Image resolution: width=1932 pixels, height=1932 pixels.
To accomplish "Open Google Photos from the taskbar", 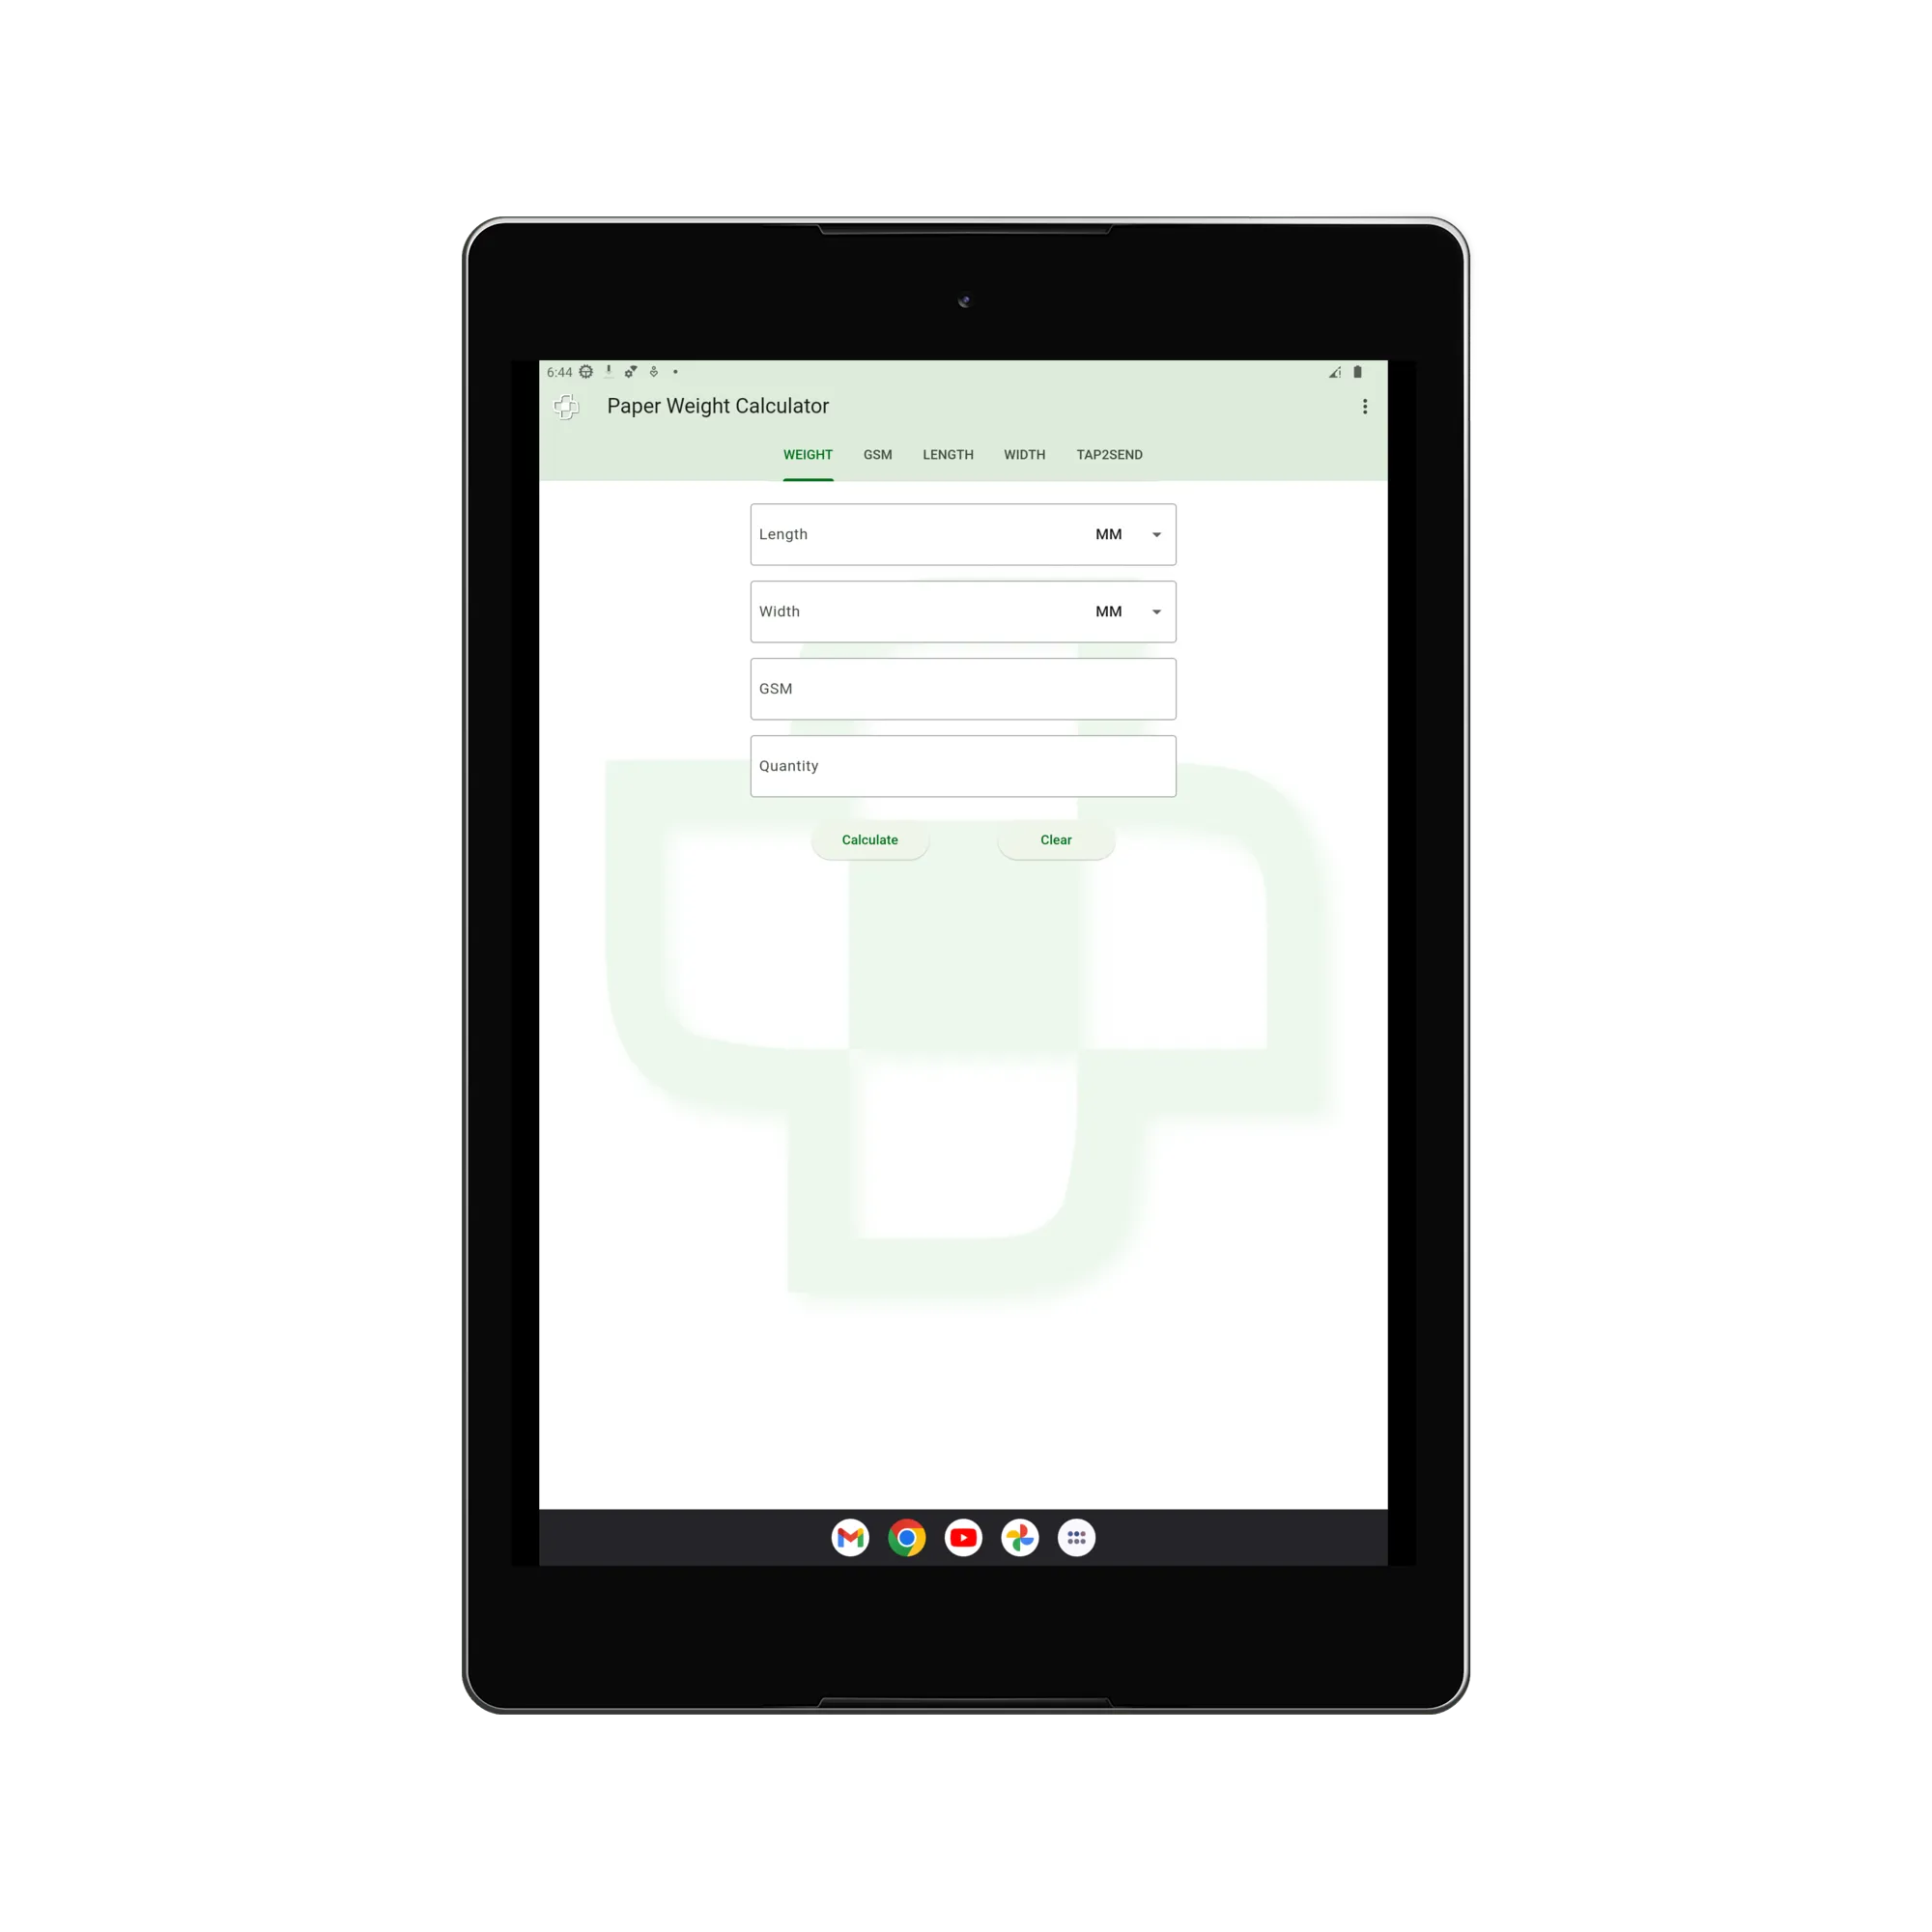I will pos(1026,1538).
